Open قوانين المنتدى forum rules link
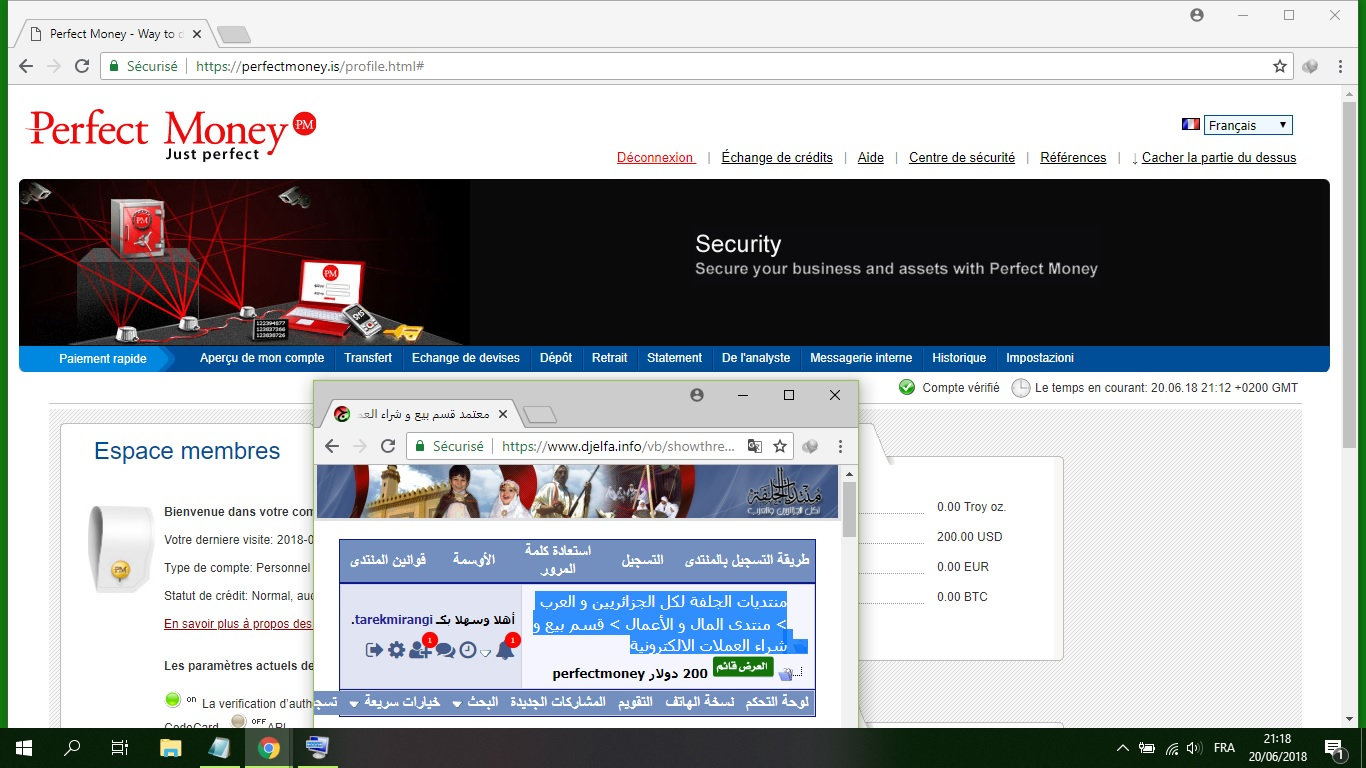The width and height of the screenshot is (1366, 768). point(388,561)
